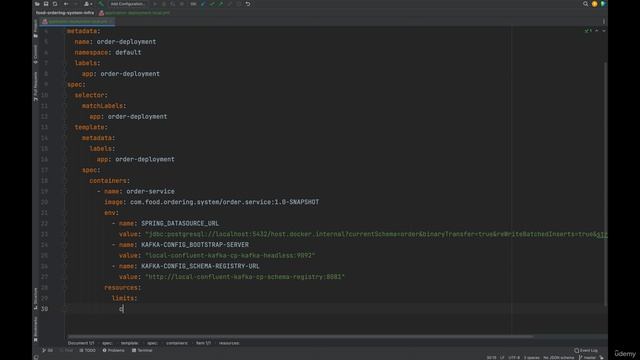The height and width of the screenshot is (360, 640).
Task: Click the 'Document 1/1' breadcrumb
Action: coord(81,343)
